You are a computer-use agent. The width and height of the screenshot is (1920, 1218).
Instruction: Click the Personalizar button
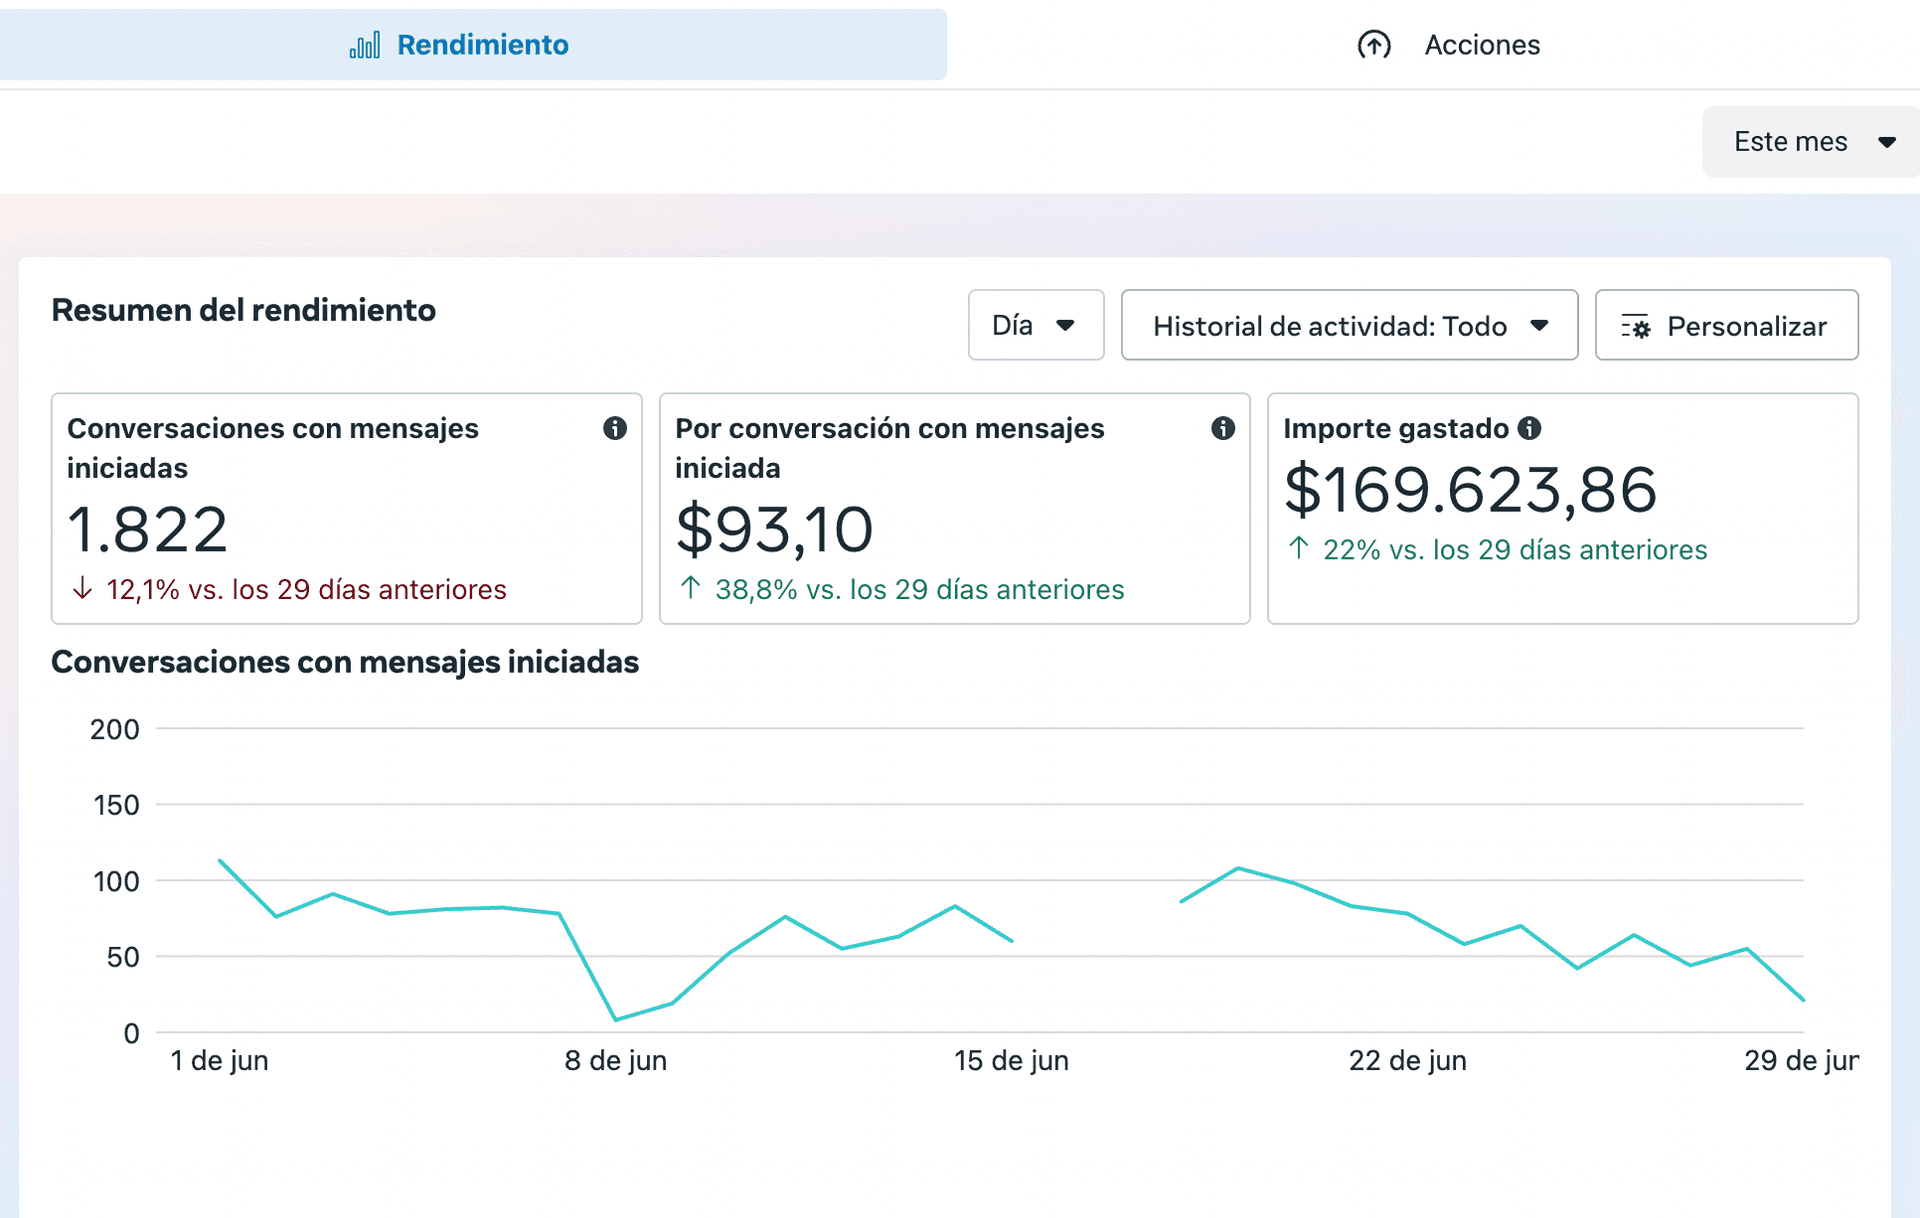pyautogui.click(x=1746, y=326)
